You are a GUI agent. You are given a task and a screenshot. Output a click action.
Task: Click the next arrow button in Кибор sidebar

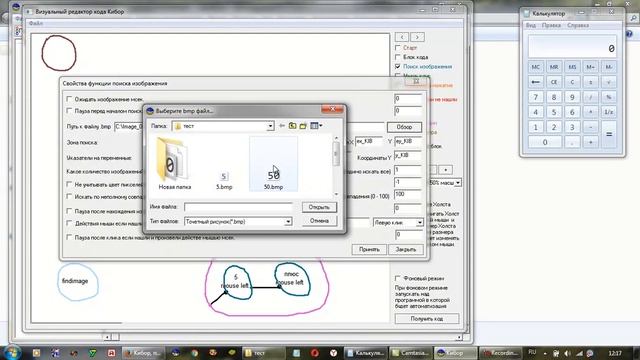click(x=417, y=37)
